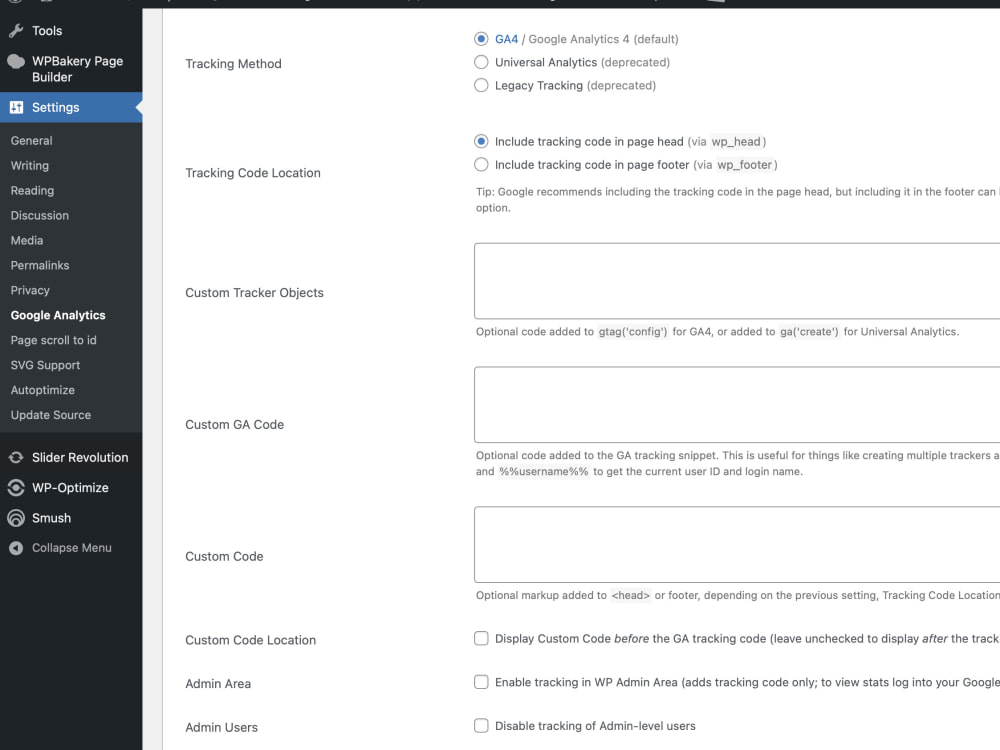Image resolution: width=1000 pixels, height=750 pixels.
Task: Click the Tools wrench icon
Action: pyautogui.click(x=16, y=31)
